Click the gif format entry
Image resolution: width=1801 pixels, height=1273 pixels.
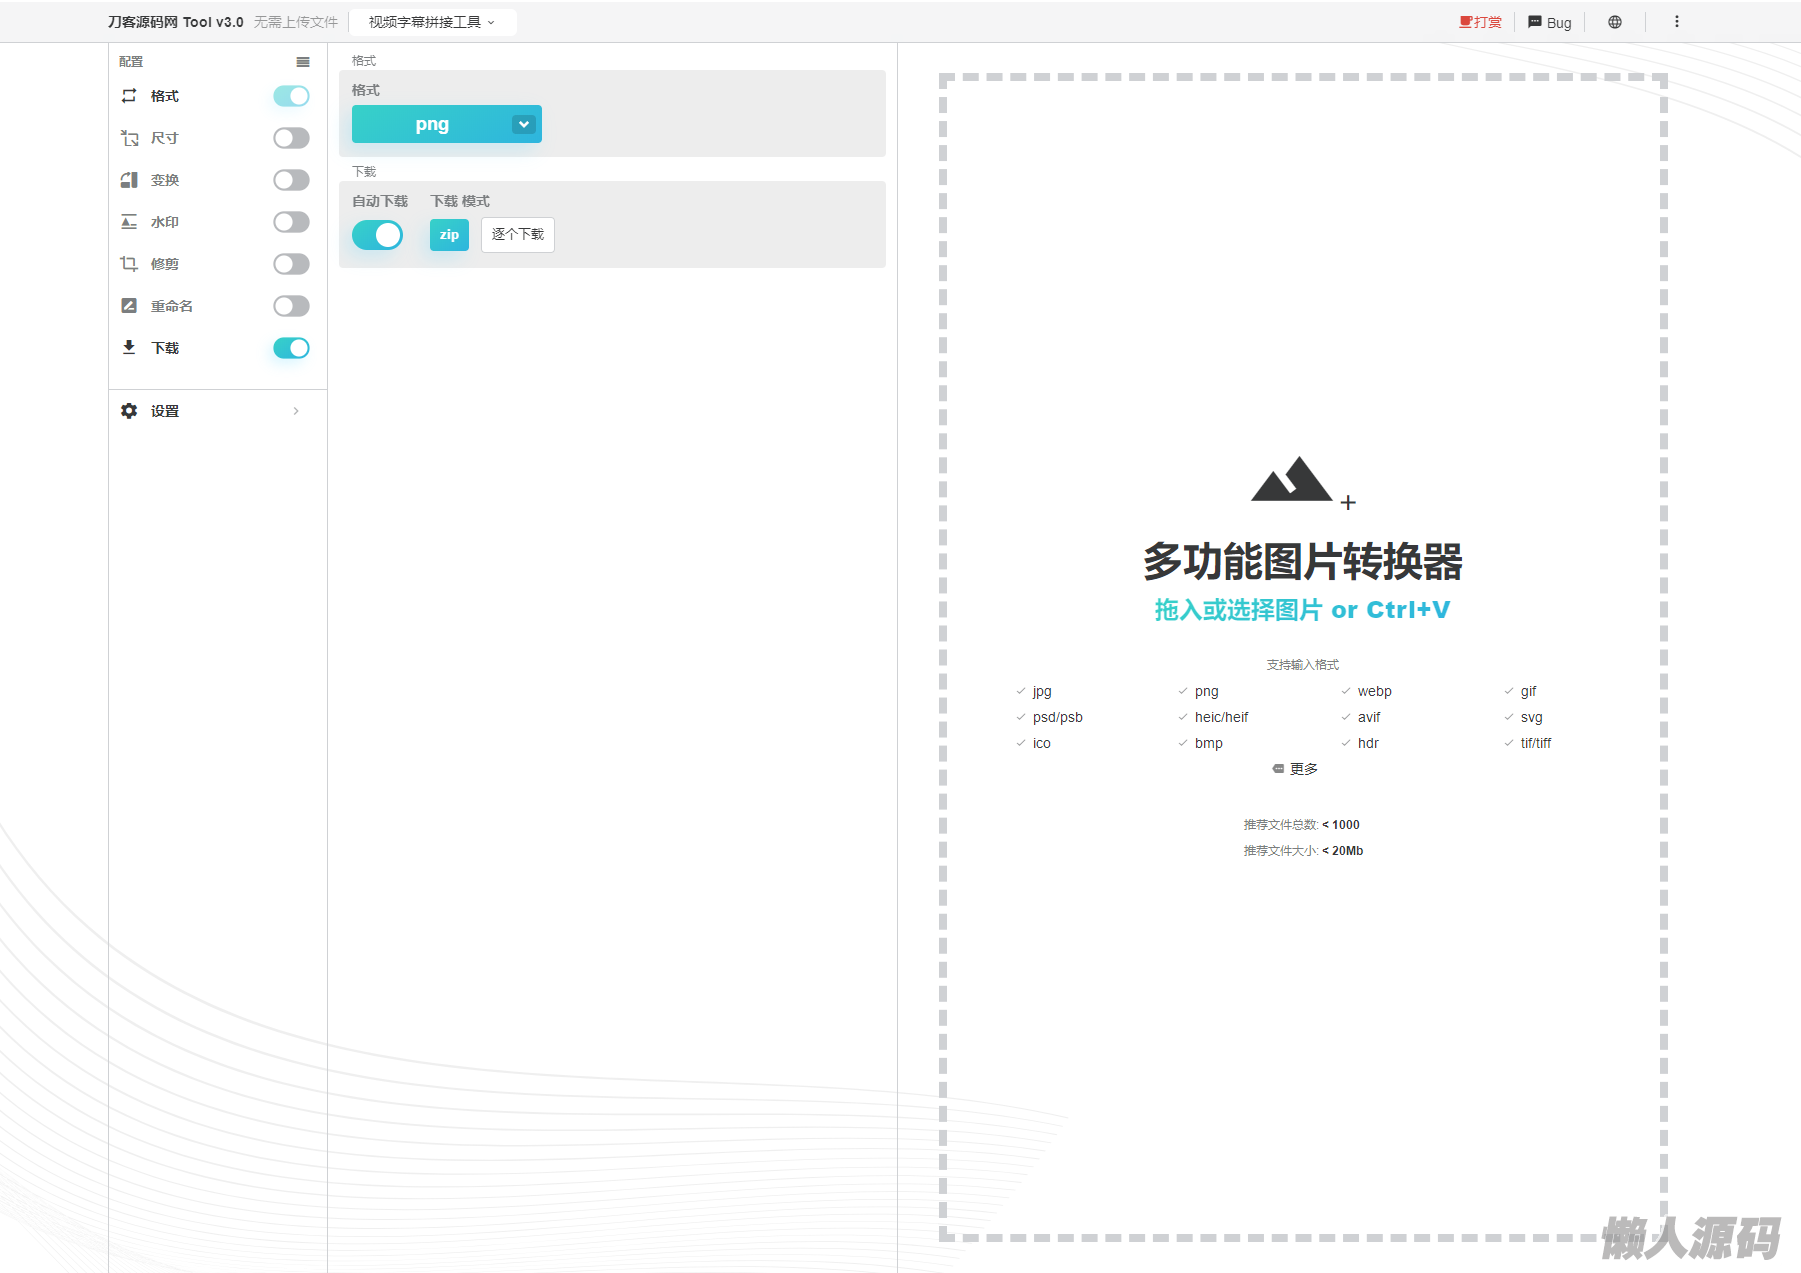coord(1528,691)
